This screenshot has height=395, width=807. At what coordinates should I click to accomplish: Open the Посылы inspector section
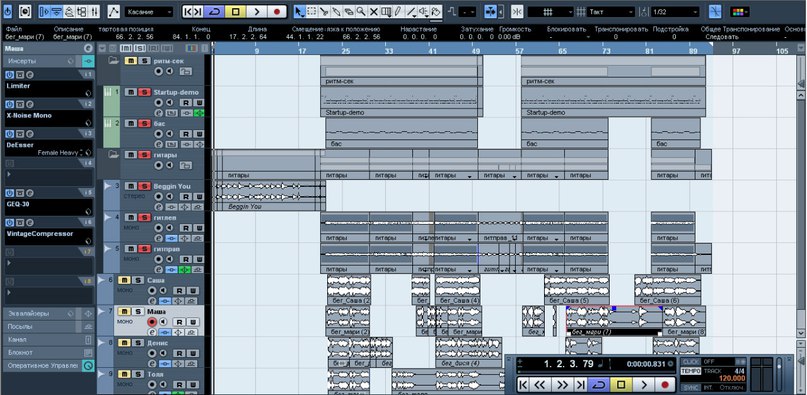pos(49,327)
